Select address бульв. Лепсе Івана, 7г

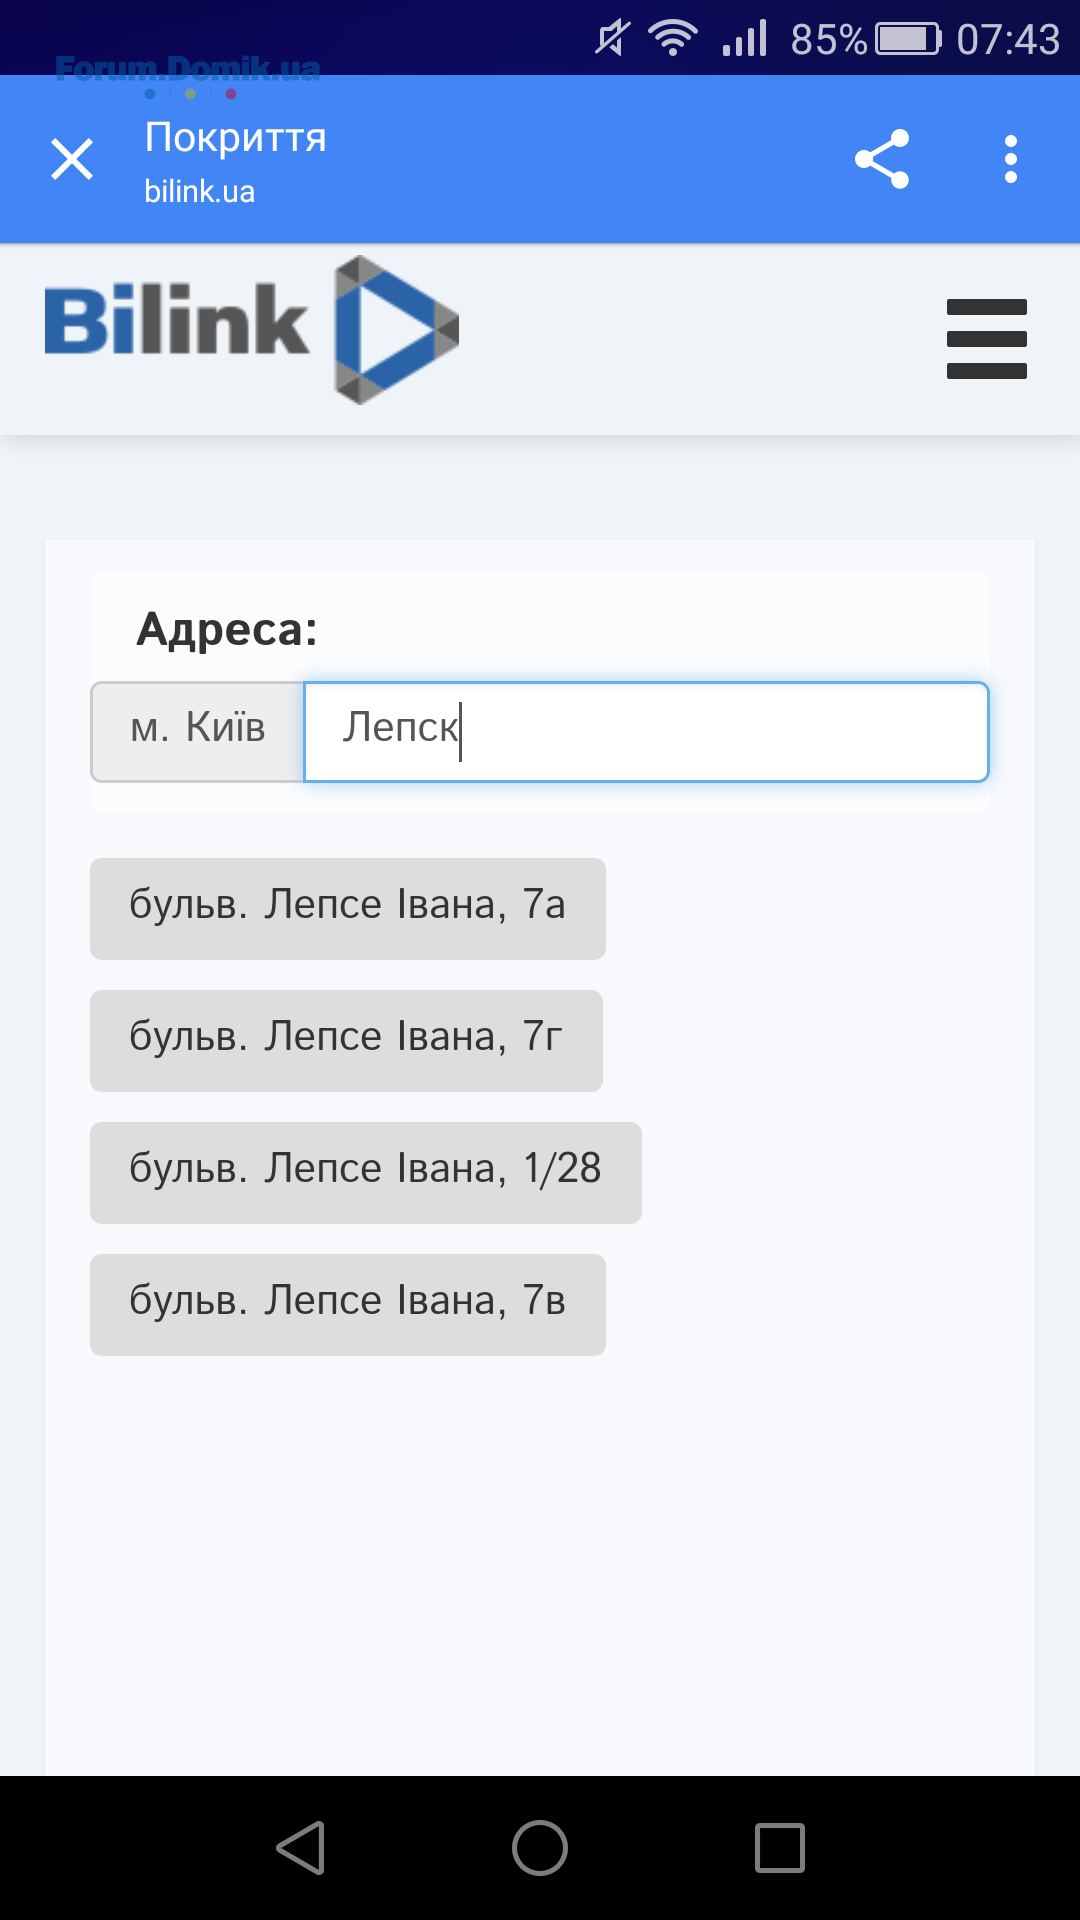346,1041
